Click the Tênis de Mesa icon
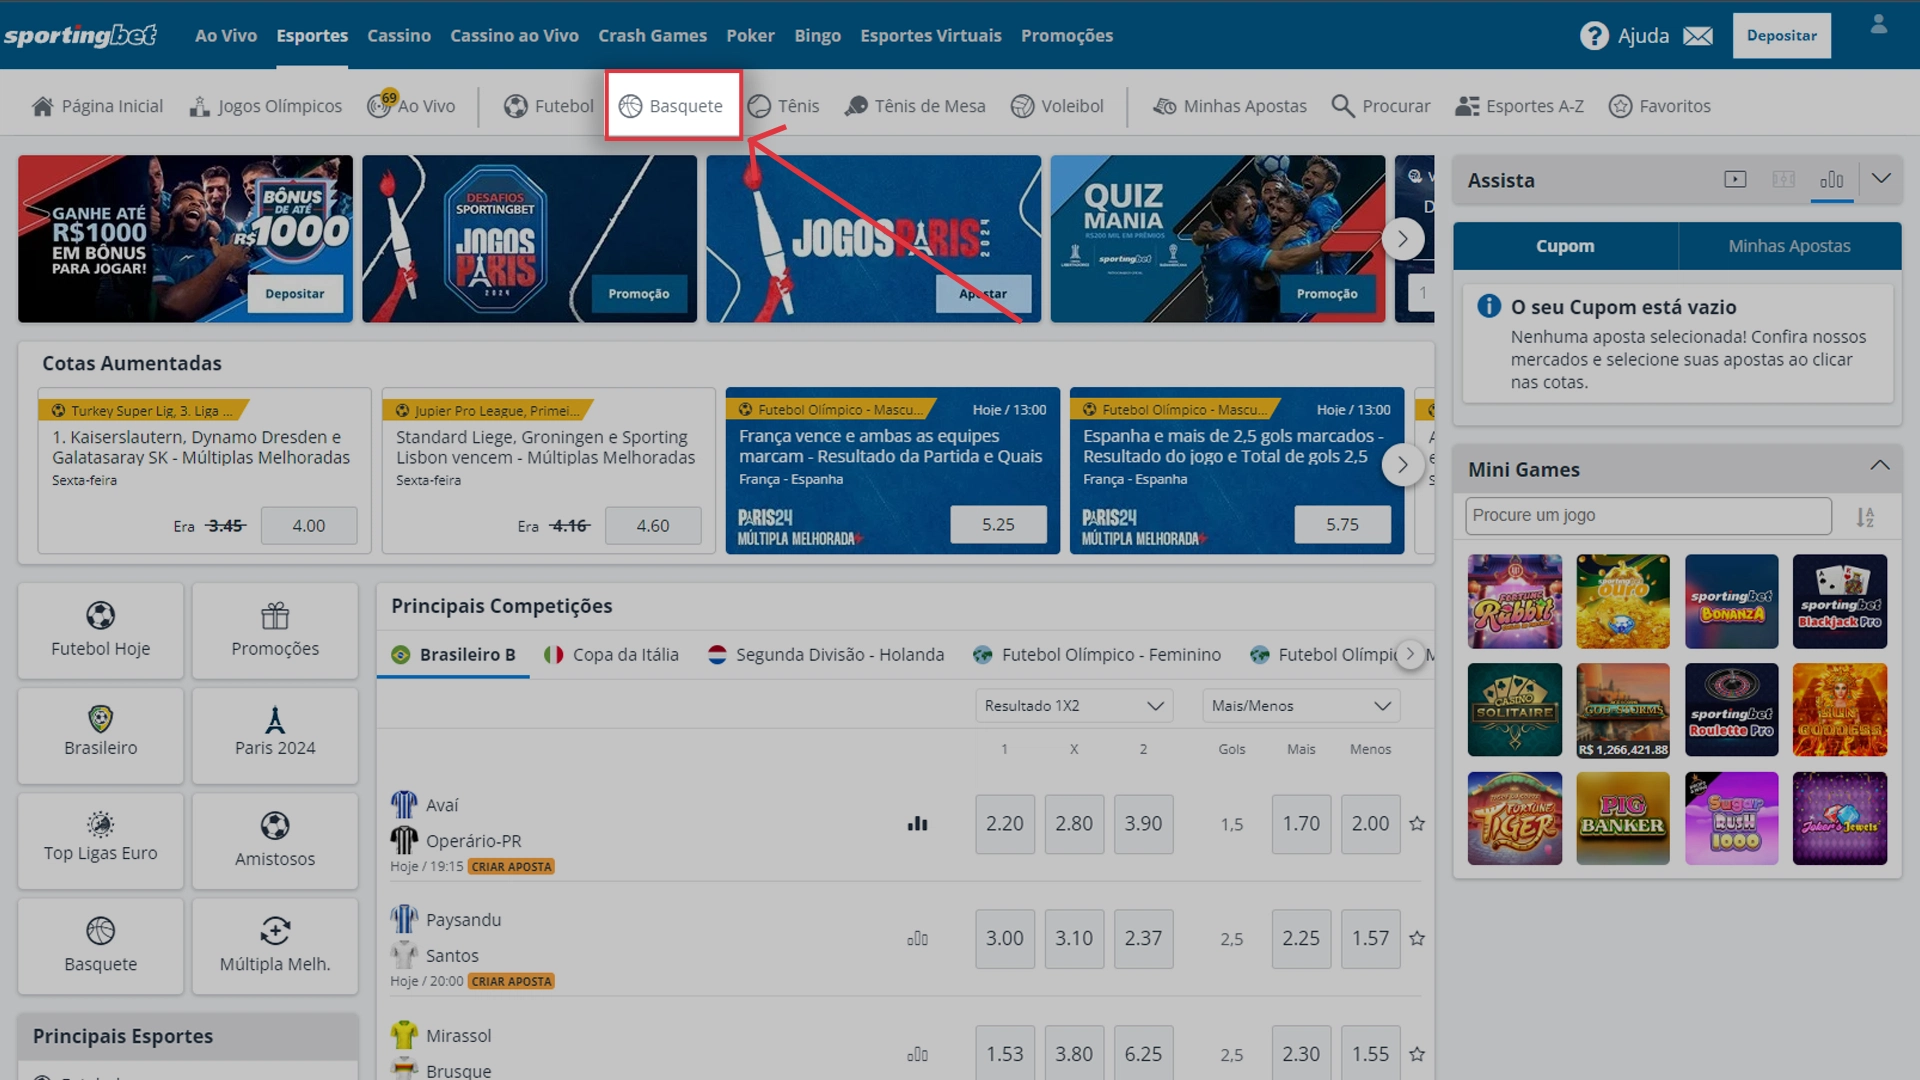Image resolution: width=1920 pixels, height=1080 pixels. [855, 105]
